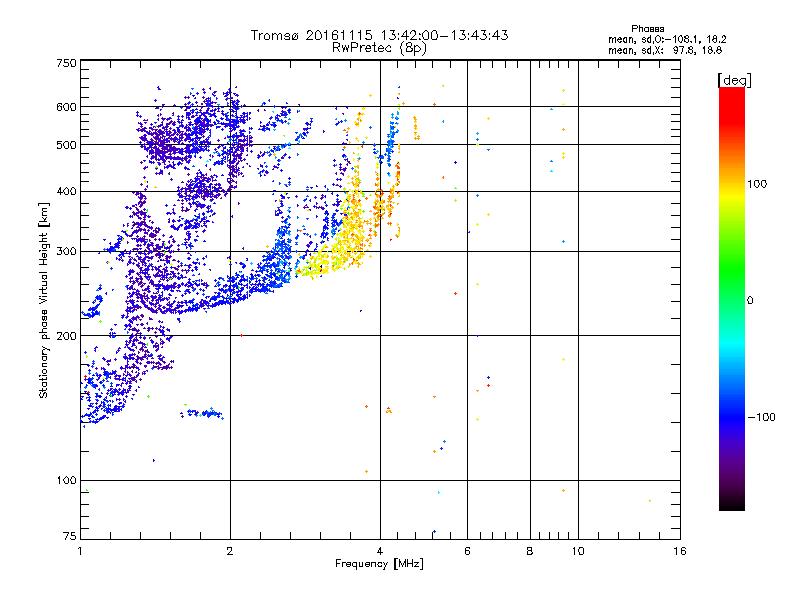Click the y-axis tick label "400"
The height and width of the screenshot is (600, 800).
(66, 192)
